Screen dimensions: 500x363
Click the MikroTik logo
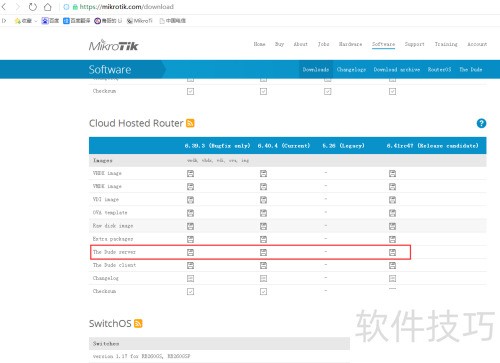click(113, 45)
